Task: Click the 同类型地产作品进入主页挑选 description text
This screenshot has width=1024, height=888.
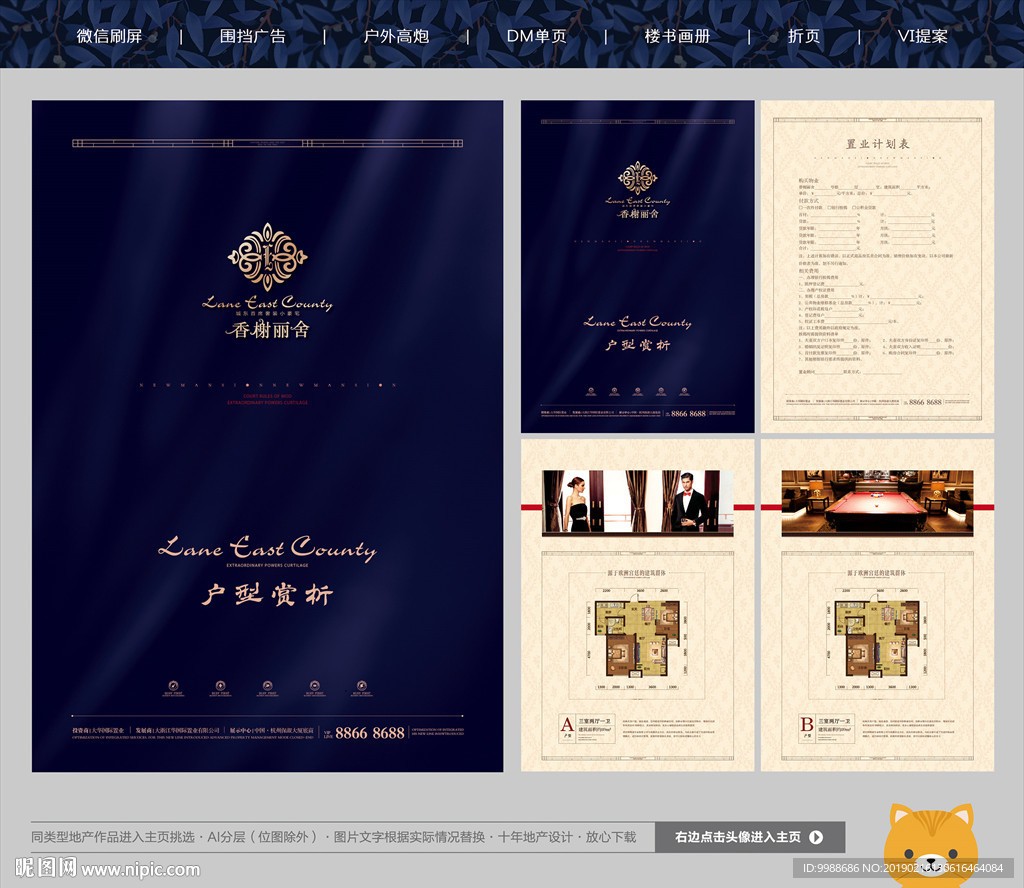Action: 113,837
